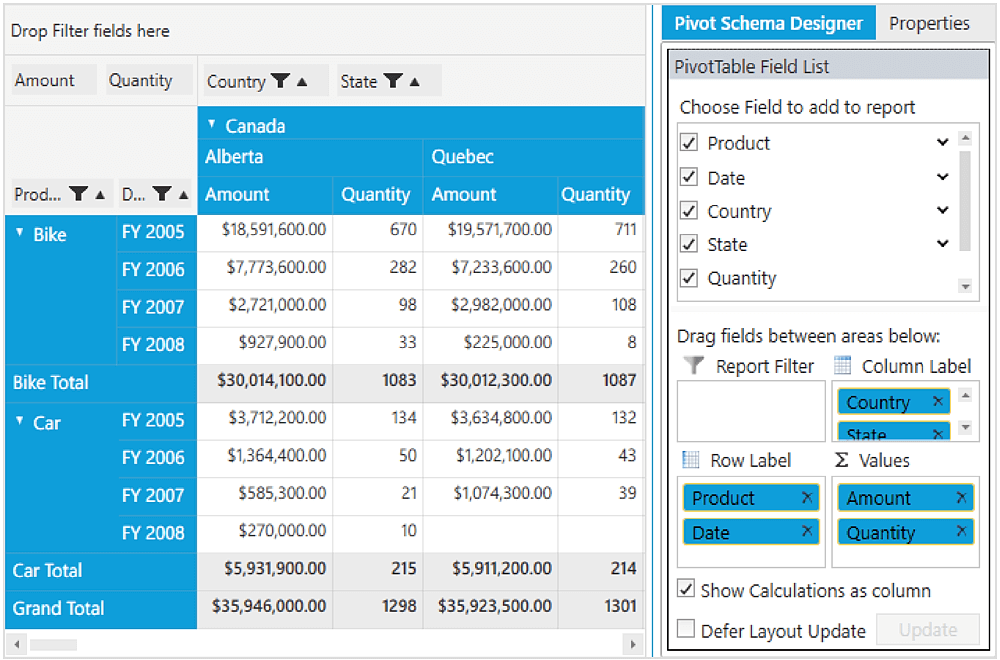Remove Quantity from Values area
This screenshot has width=1000, height=660.
pos(961,532)
